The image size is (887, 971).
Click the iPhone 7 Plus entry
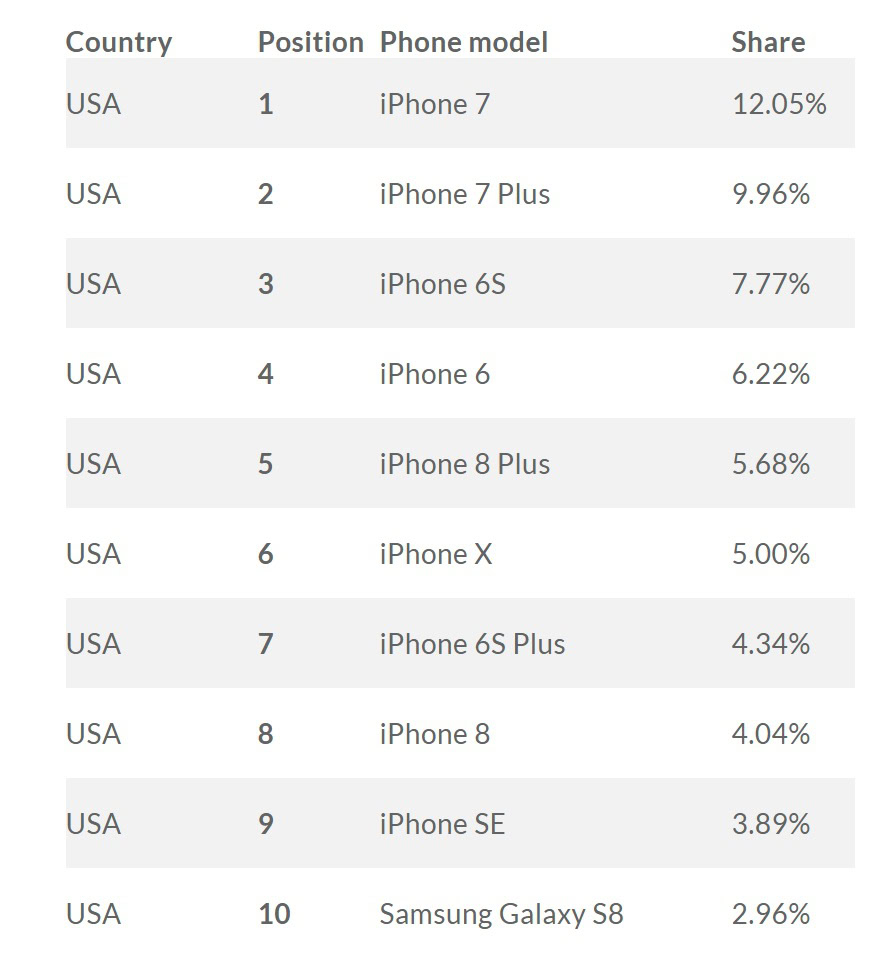click(x=464, y=194)
